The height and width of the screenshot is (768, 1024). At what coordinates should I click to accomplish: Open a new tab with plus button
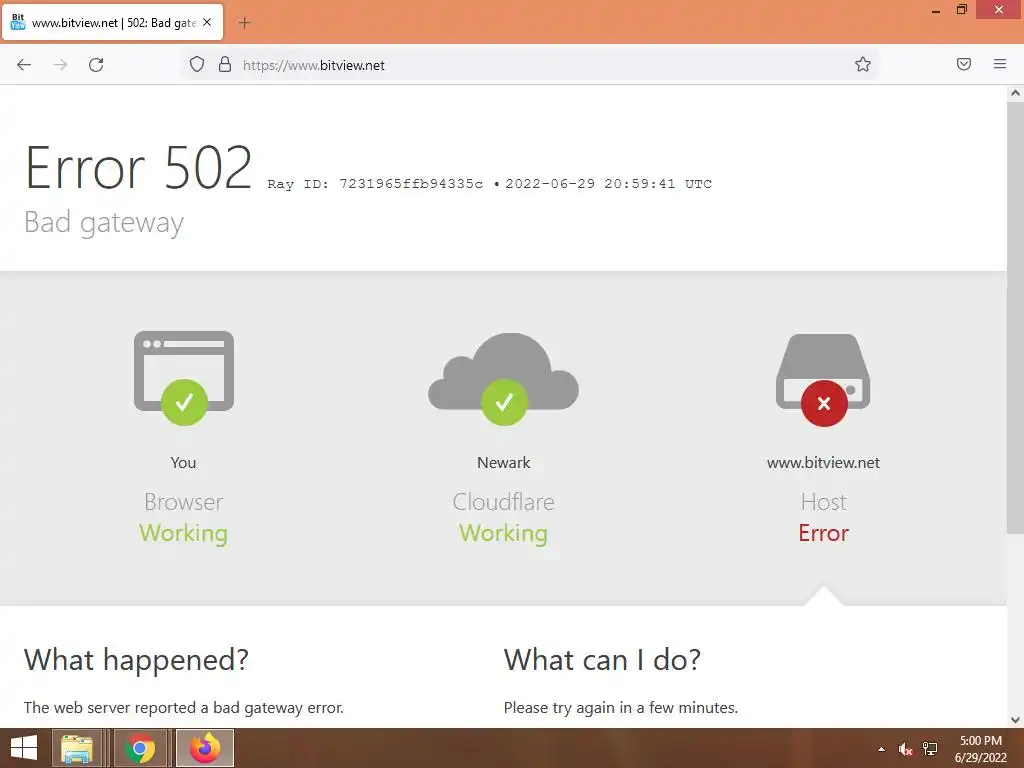tap(244, 23)
